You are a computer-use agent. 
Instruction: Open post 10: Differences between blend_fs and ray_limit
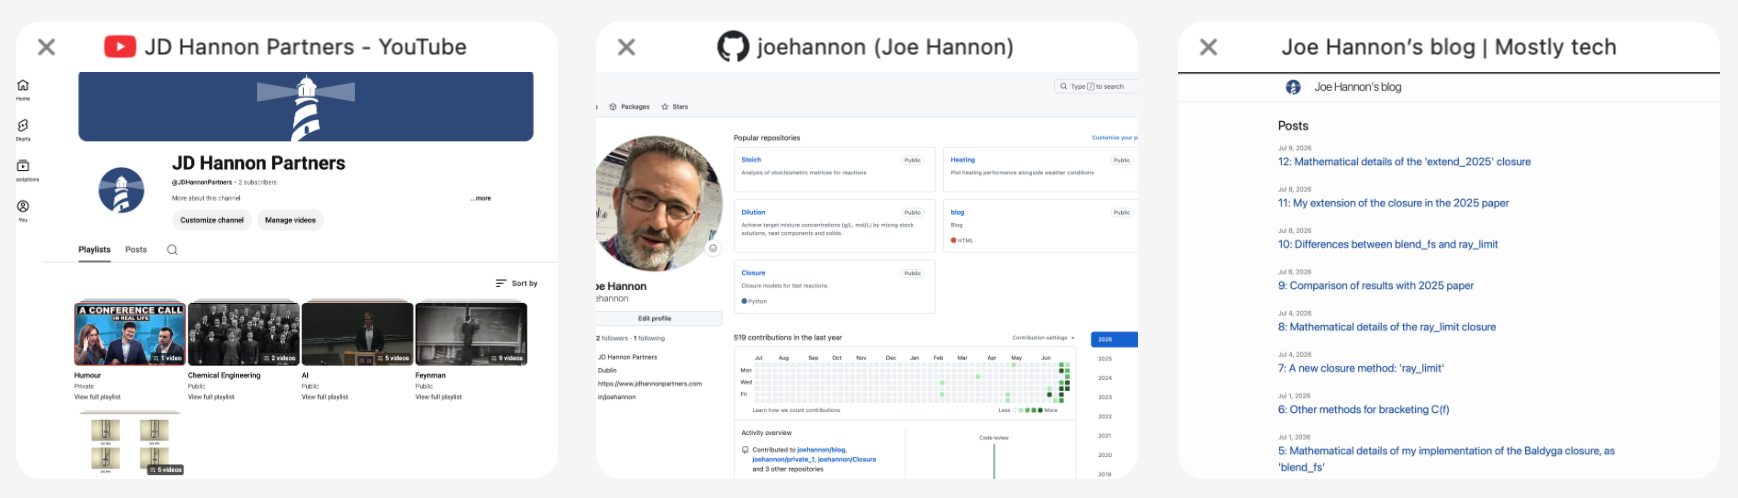1388,244
